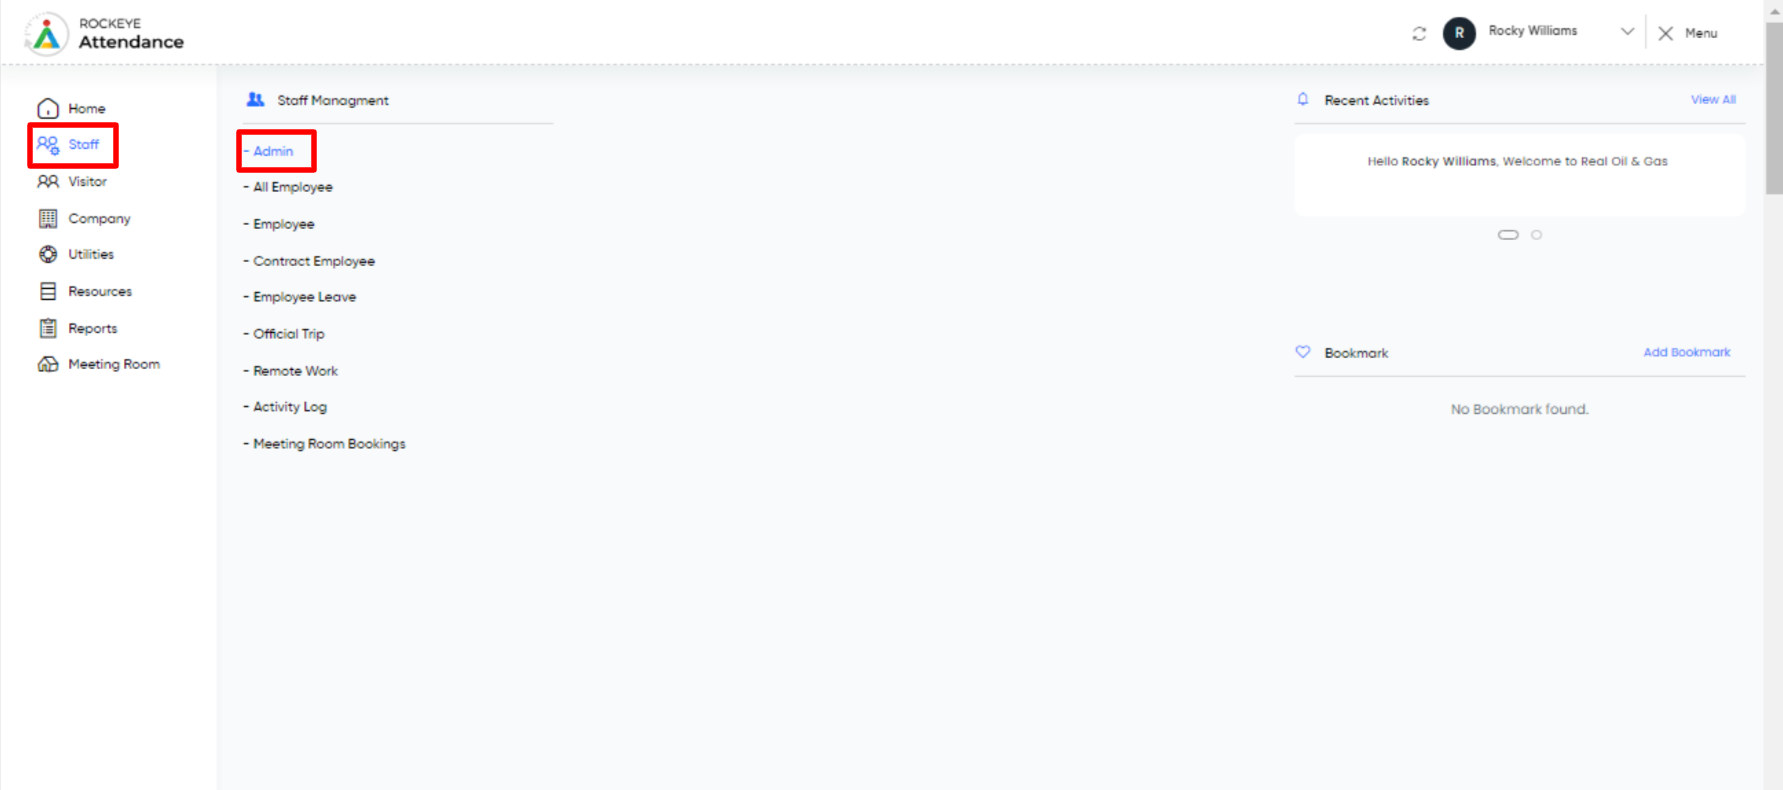Open the Meeting Room icon
This screenshot has height=790, width=1783.
[x=48, y=364]
